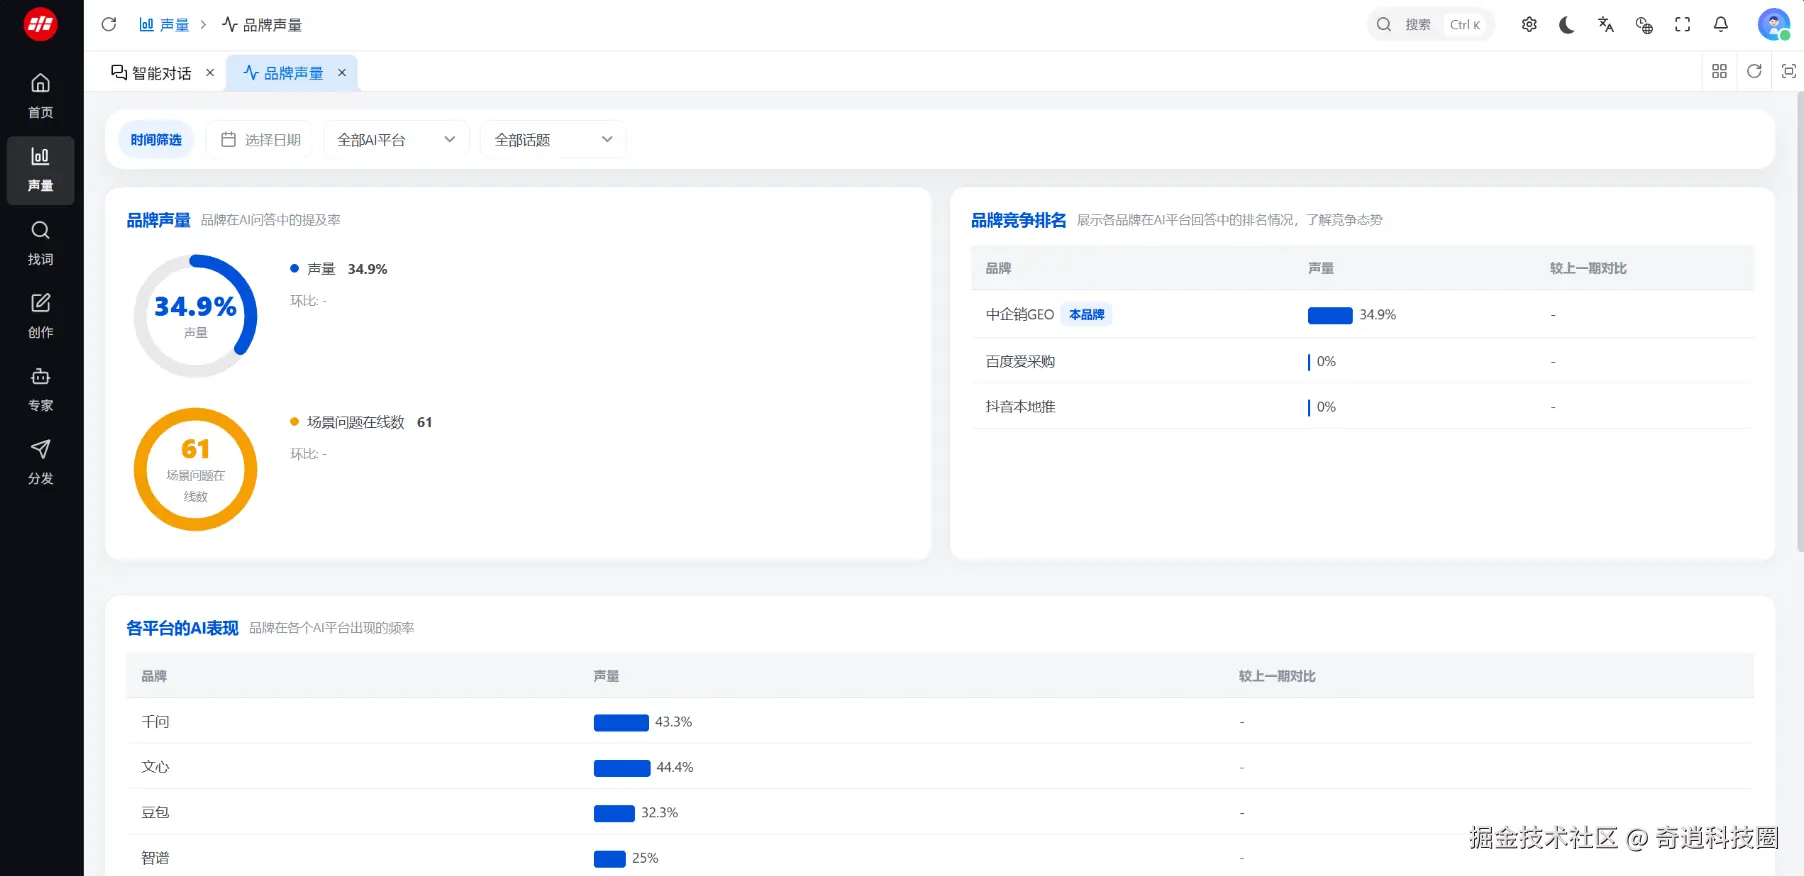Image resolution: width=1804 pixels, height=876 pixels.
Task: Click the 时间筛选 button
Action: point(156,140)
